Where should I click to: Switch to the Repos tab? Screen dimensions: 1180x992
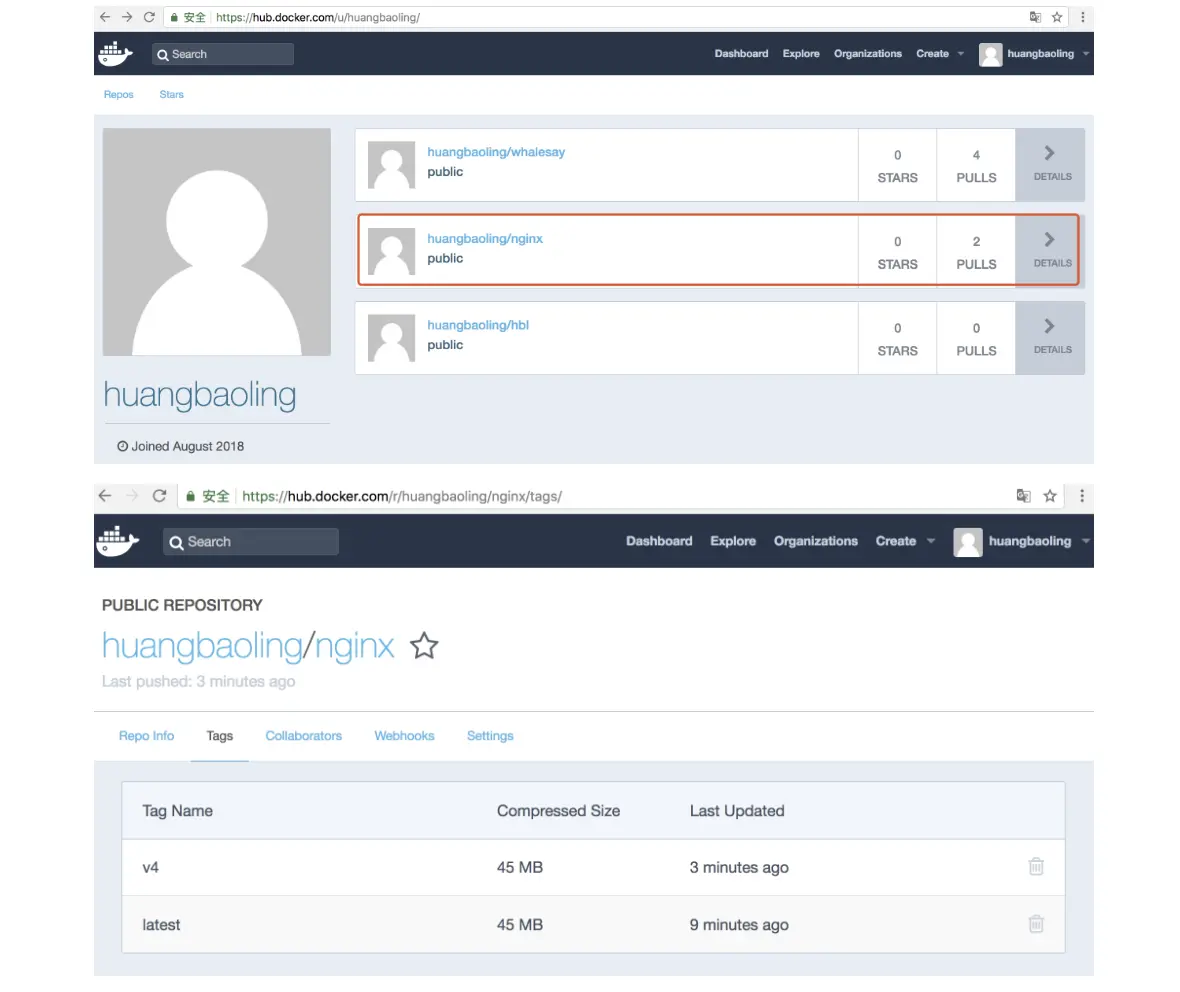(x=119, y=94)
